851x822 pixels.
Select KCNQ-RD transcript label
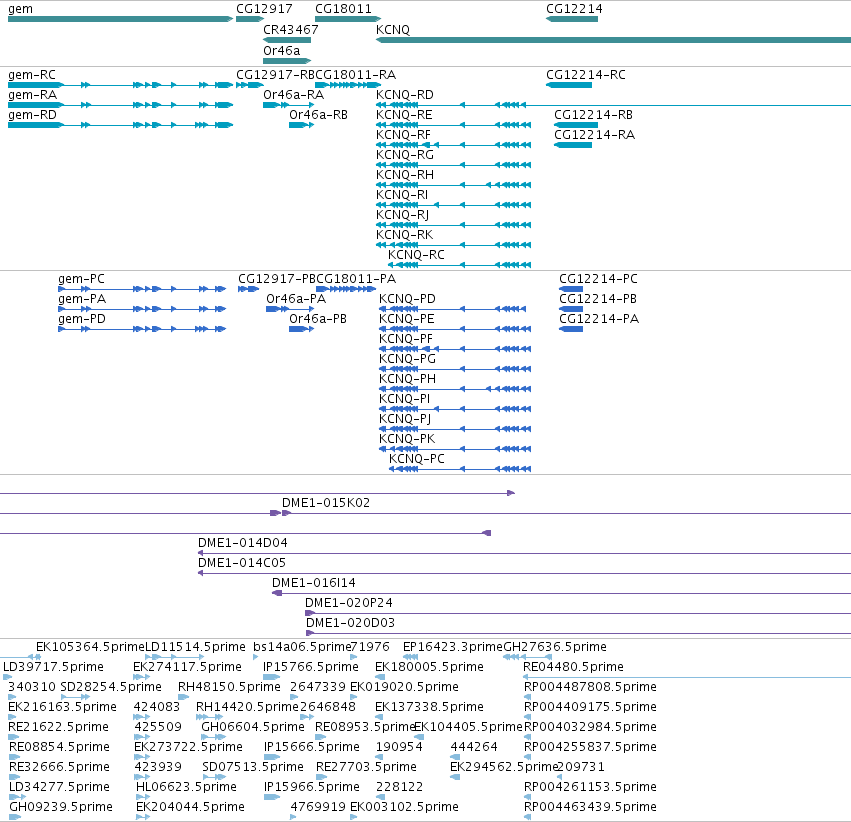(x=405, y=94)
